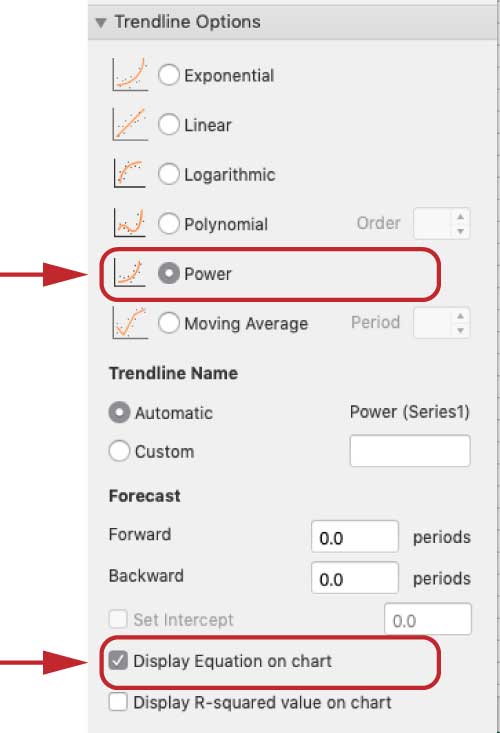Choose the Polynomial radio button
The width and height of the screenshot is (500, 733).
click(x=169, y=223)
